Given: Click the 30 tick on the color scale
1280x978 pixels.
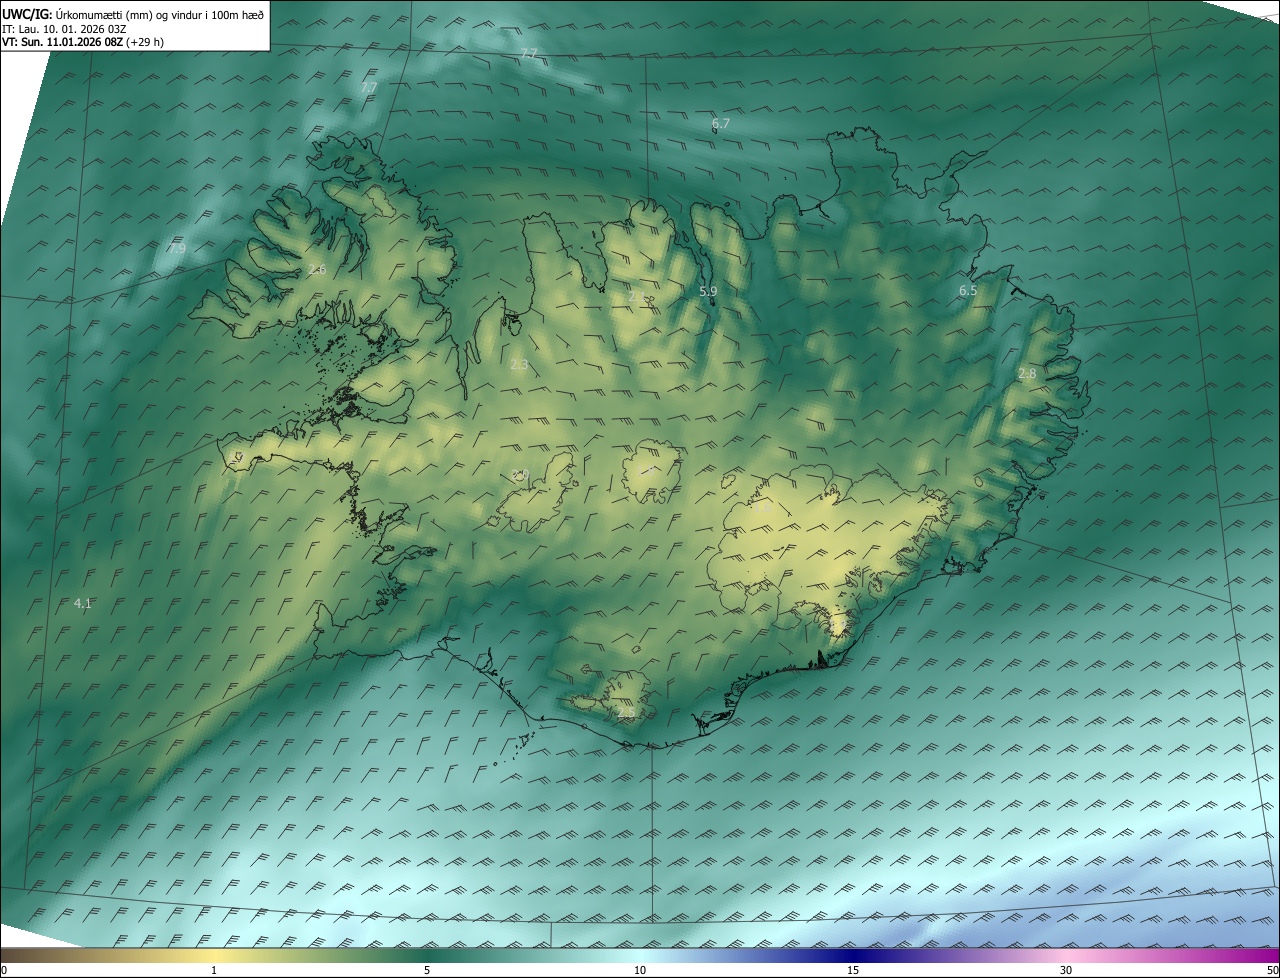Looking at the screenshot, I should pyautogui.click(x=1066, y=970).
